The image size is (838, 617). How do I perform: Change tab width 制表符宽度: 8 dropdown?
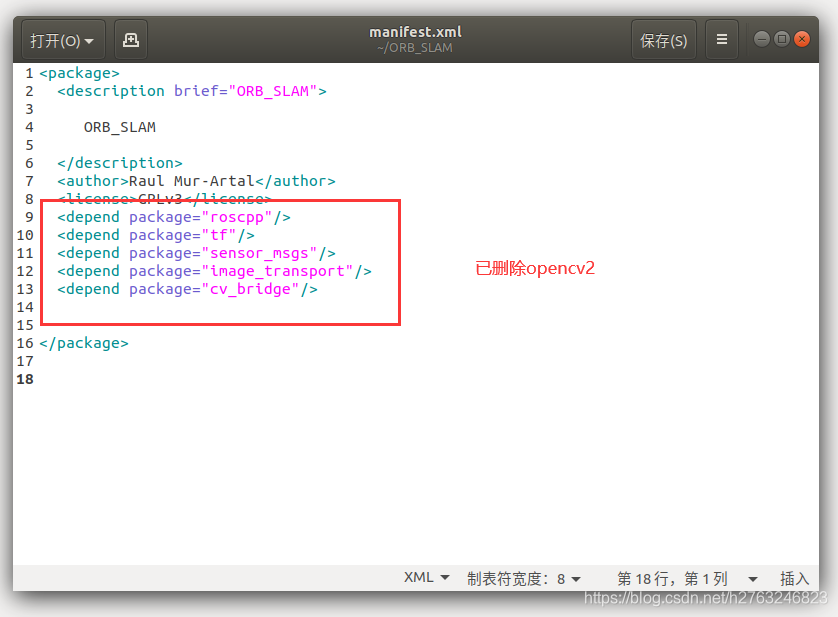[x=524, y=579]
